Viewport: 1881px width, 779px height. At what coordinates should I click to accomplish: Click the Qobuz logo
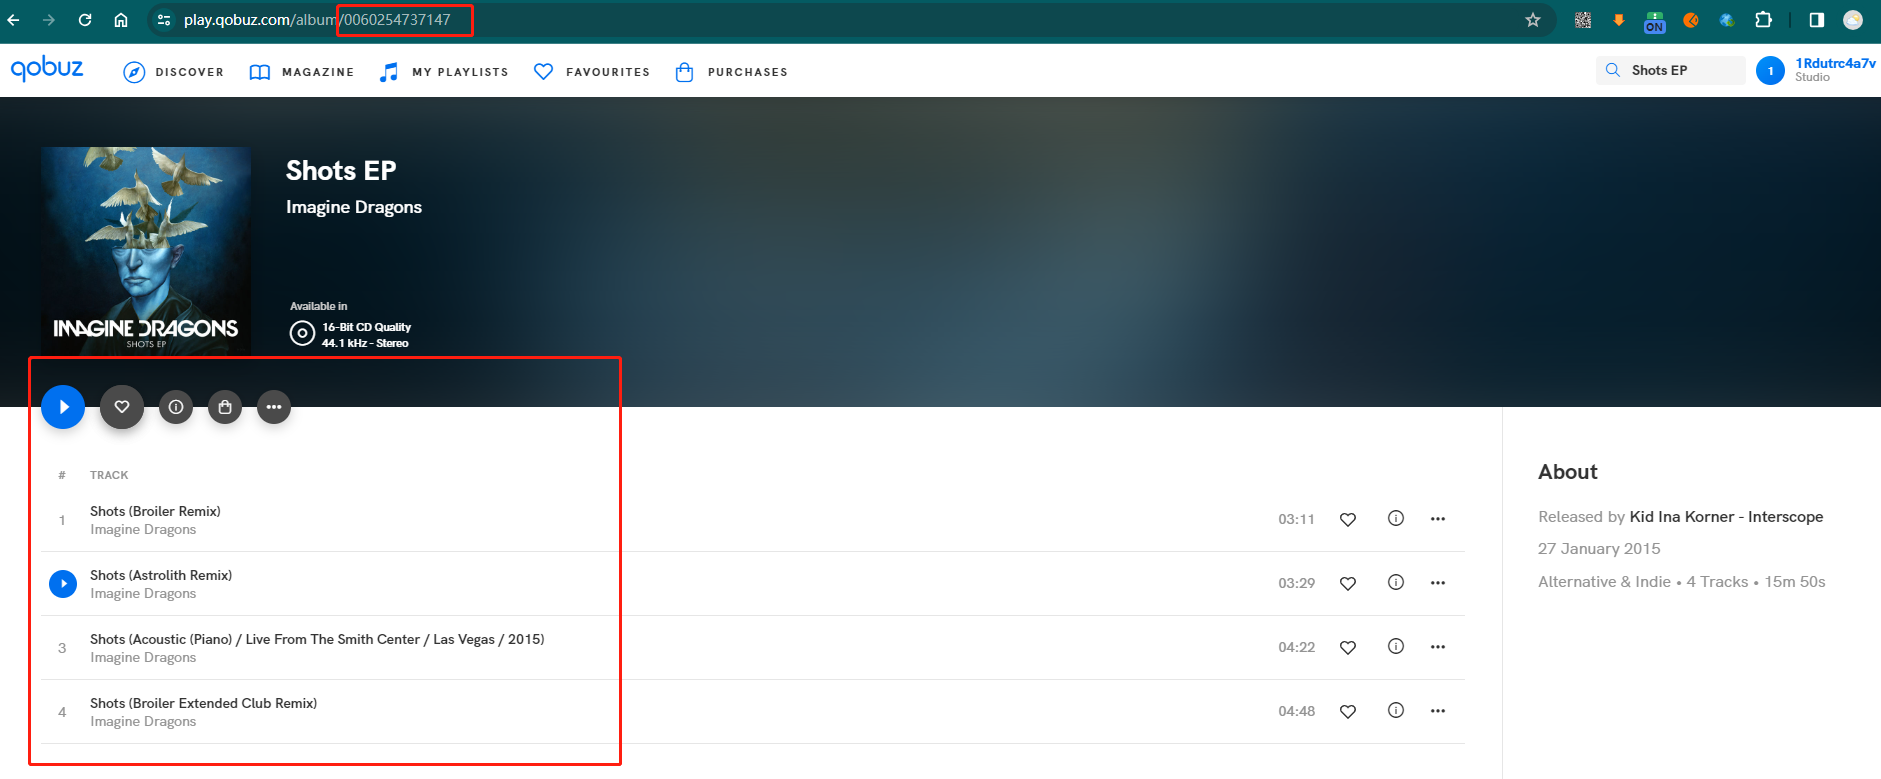(47, 68)
